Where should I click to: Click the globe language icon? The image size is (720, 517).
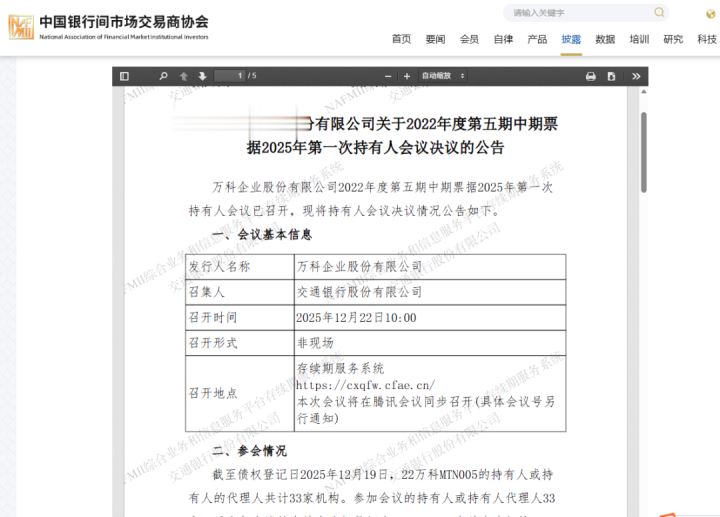710,14
